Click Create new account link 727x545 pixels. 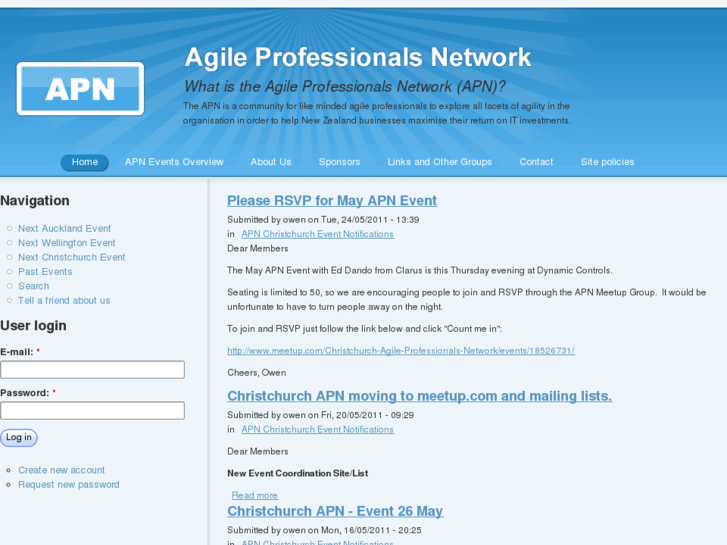(61, 470)
